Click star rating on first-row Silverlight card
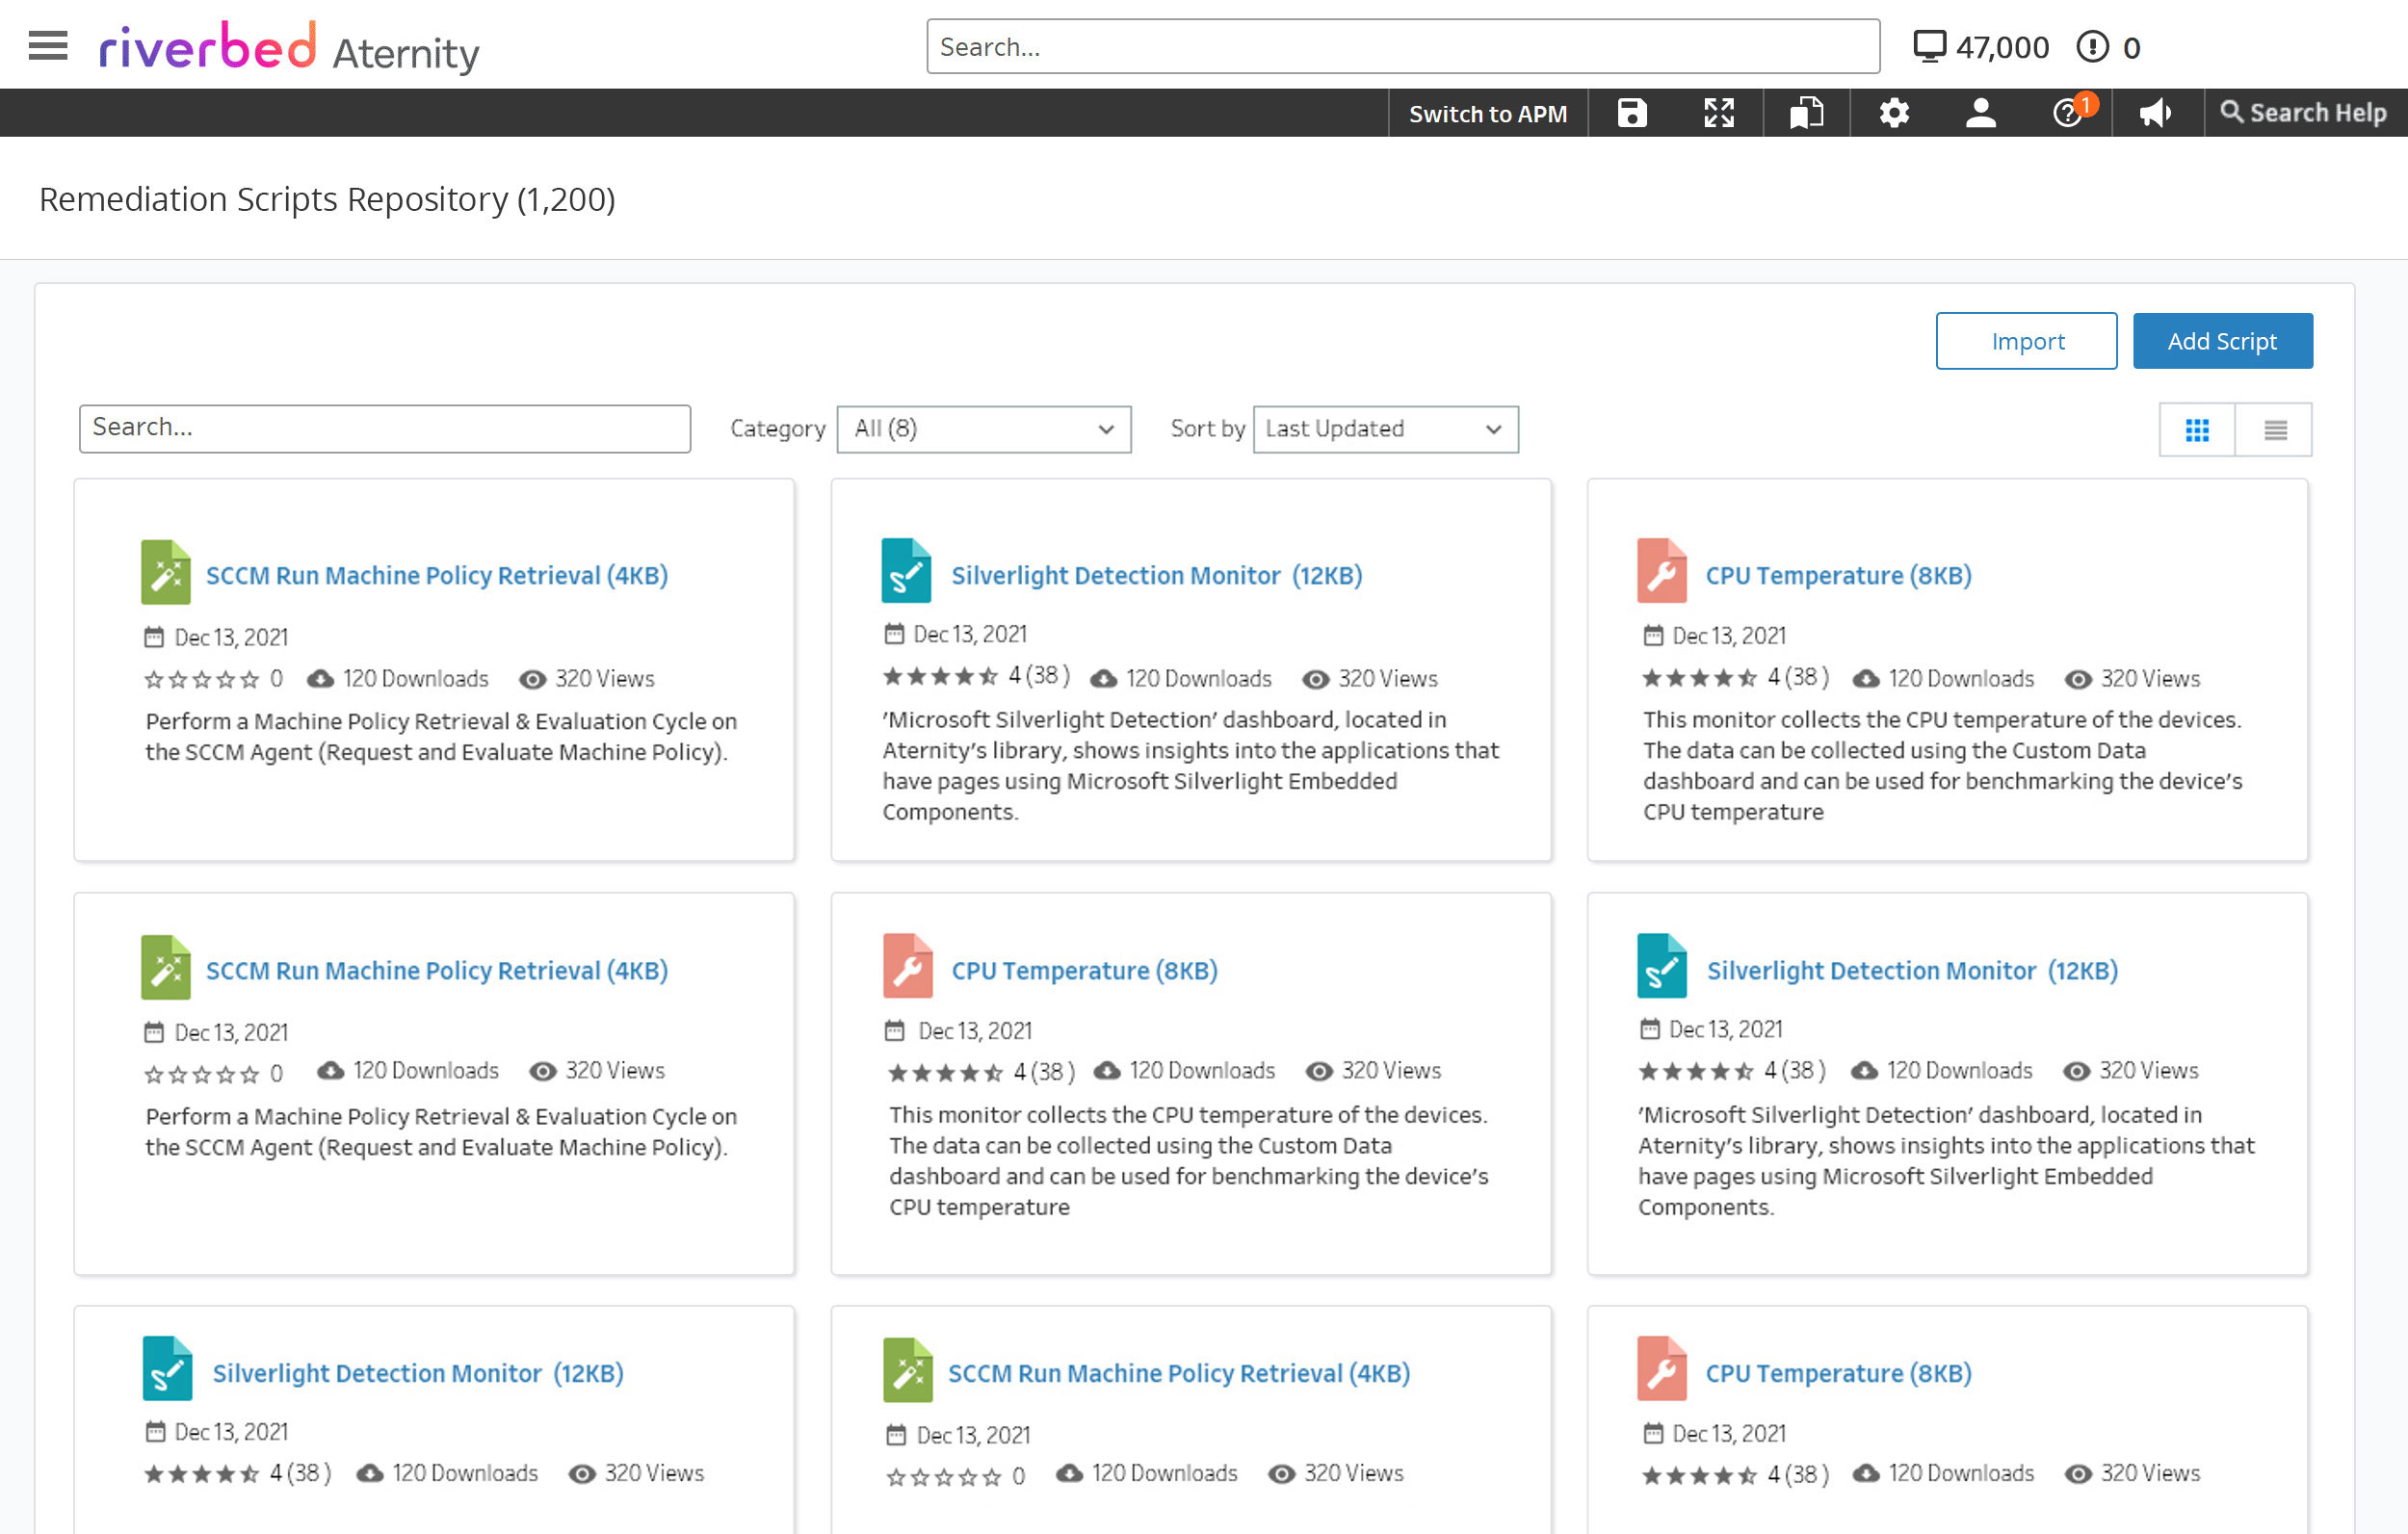The width and height of the screenshot is (2408, 1534). (x=940, y=677)
